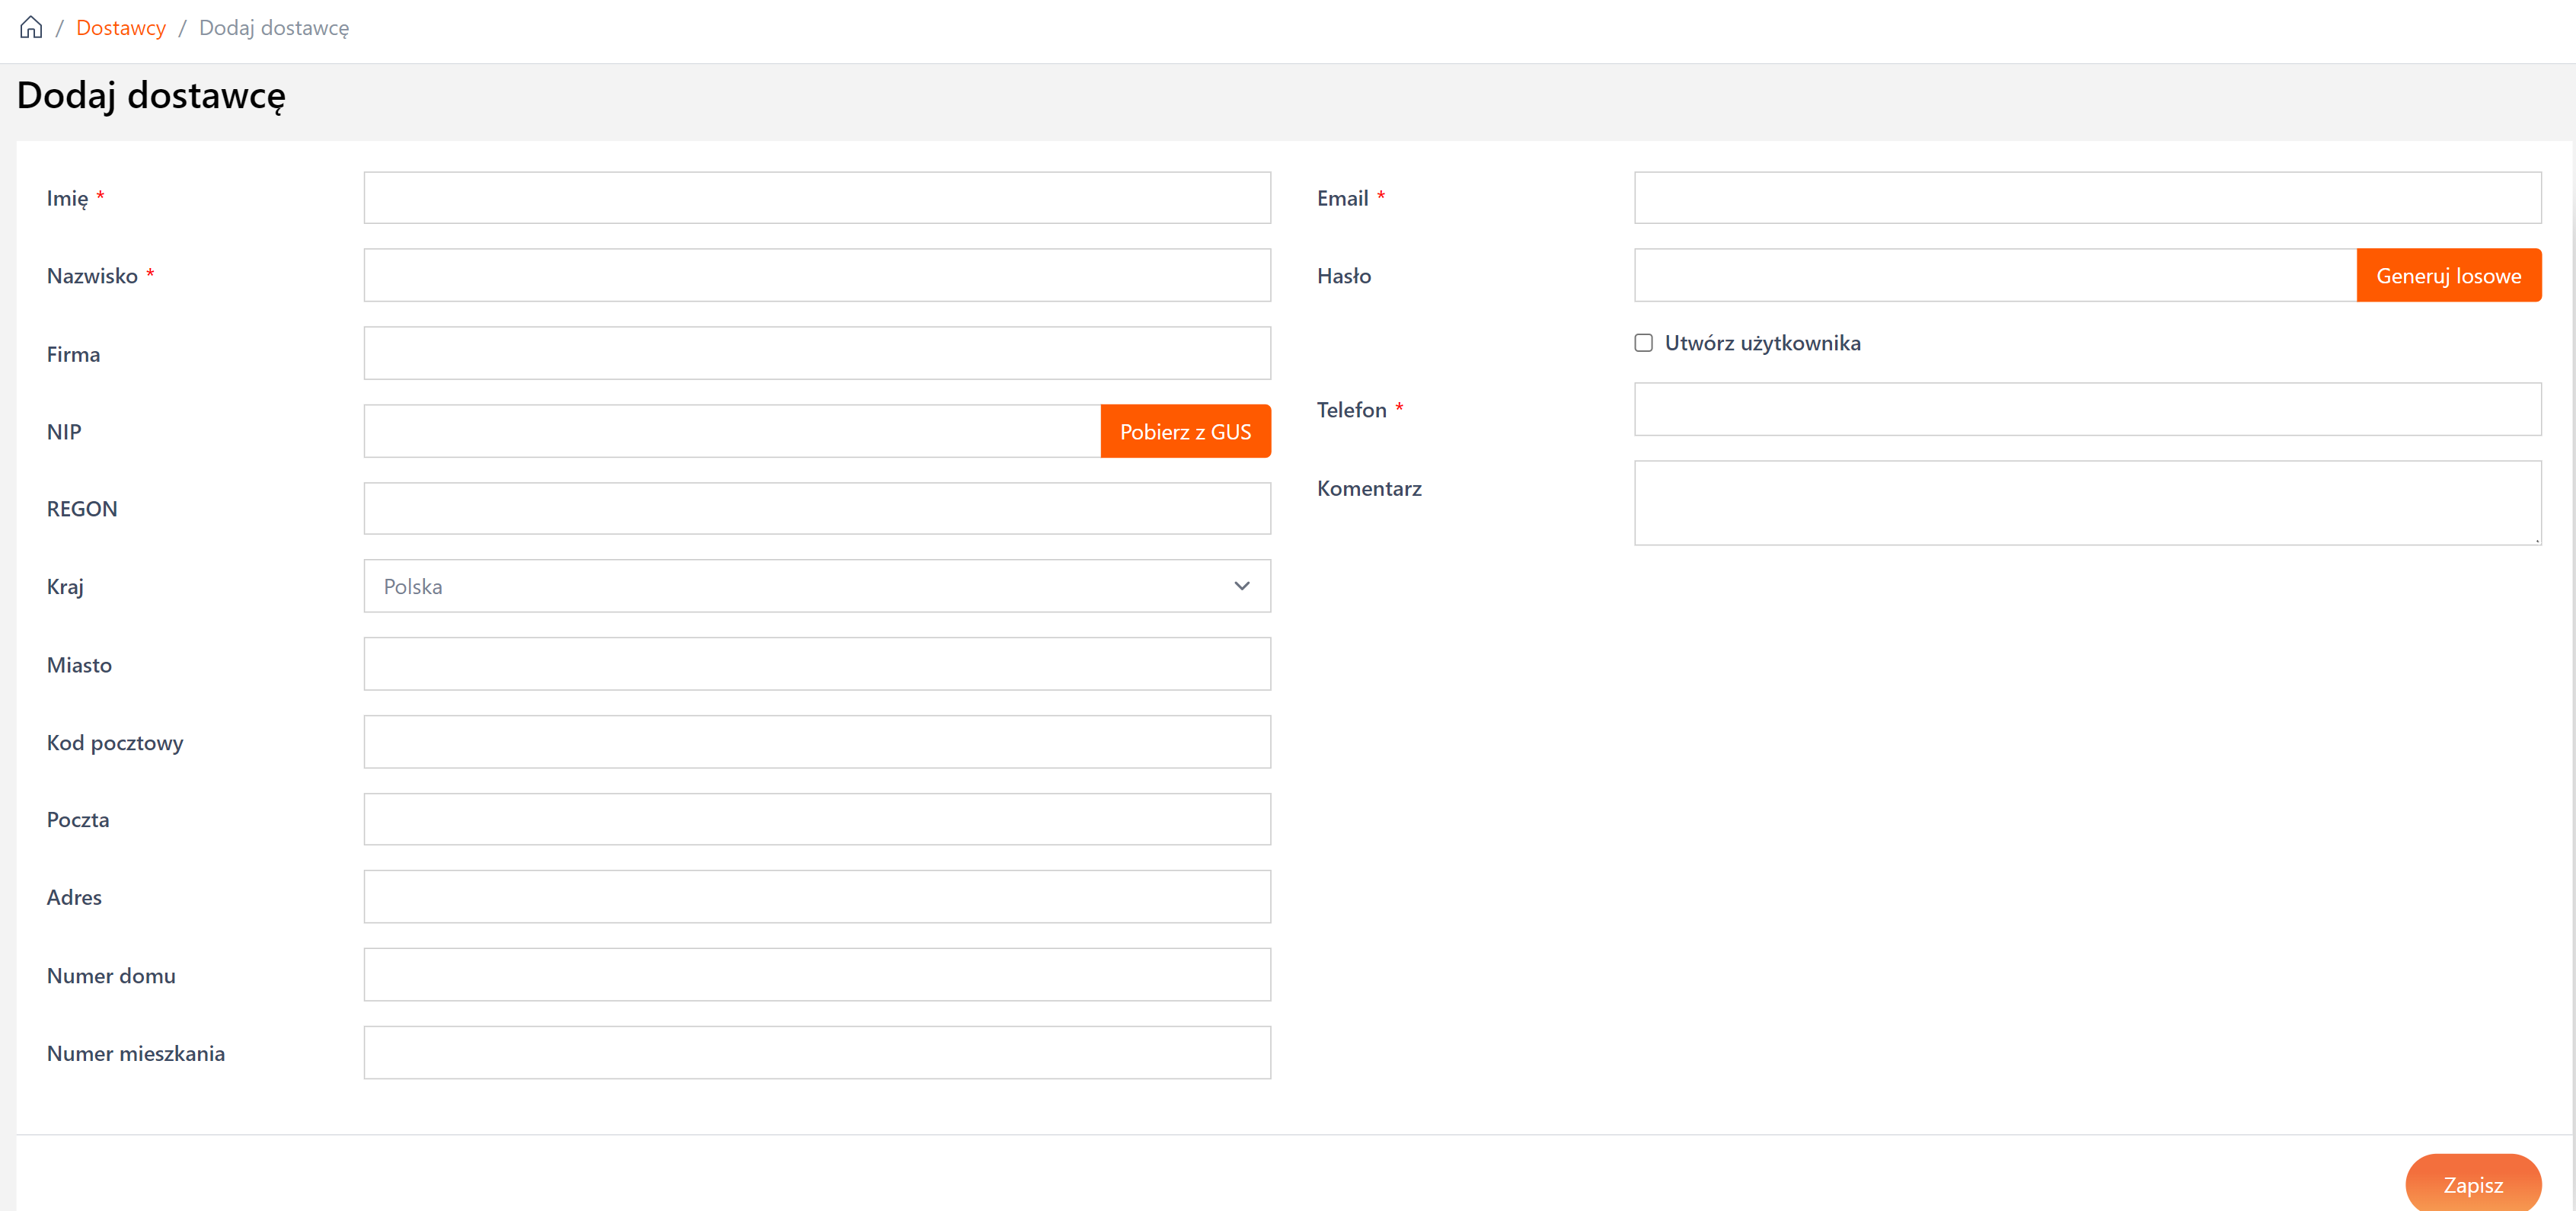Click the REGON input field
This screenshot has width=2576, height=1211.
(816, 509)
